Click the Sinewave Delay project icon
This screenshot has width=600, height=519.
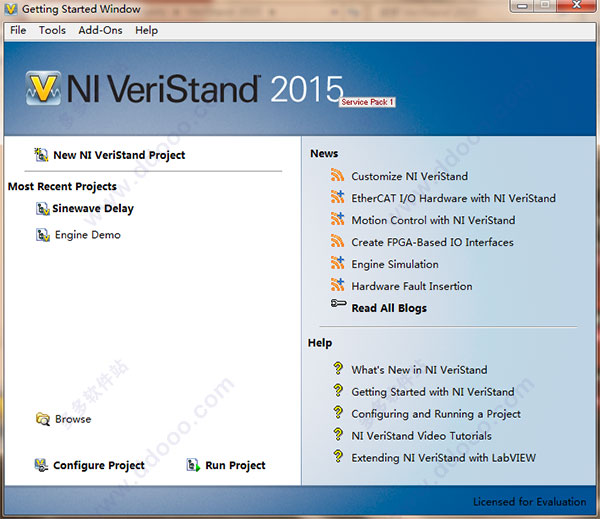tap(43, 209)
